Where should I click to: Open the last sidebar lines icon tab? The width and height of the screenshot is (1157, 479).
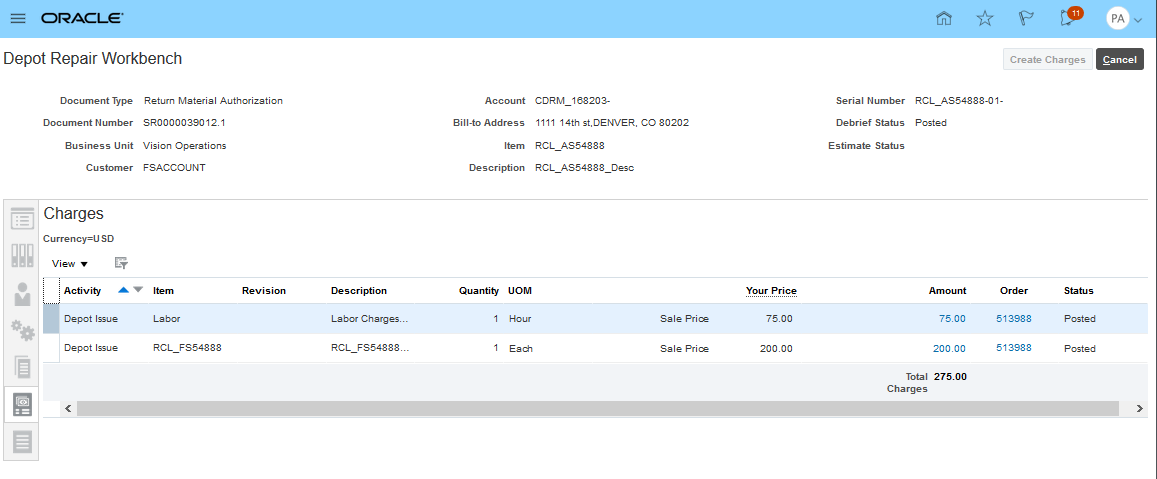pos(22,441)
